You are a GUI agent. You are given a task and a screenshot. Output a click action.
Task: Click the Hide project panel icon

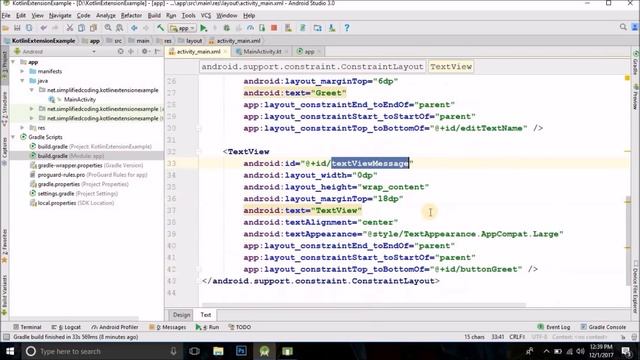click(x=157, y=51)
